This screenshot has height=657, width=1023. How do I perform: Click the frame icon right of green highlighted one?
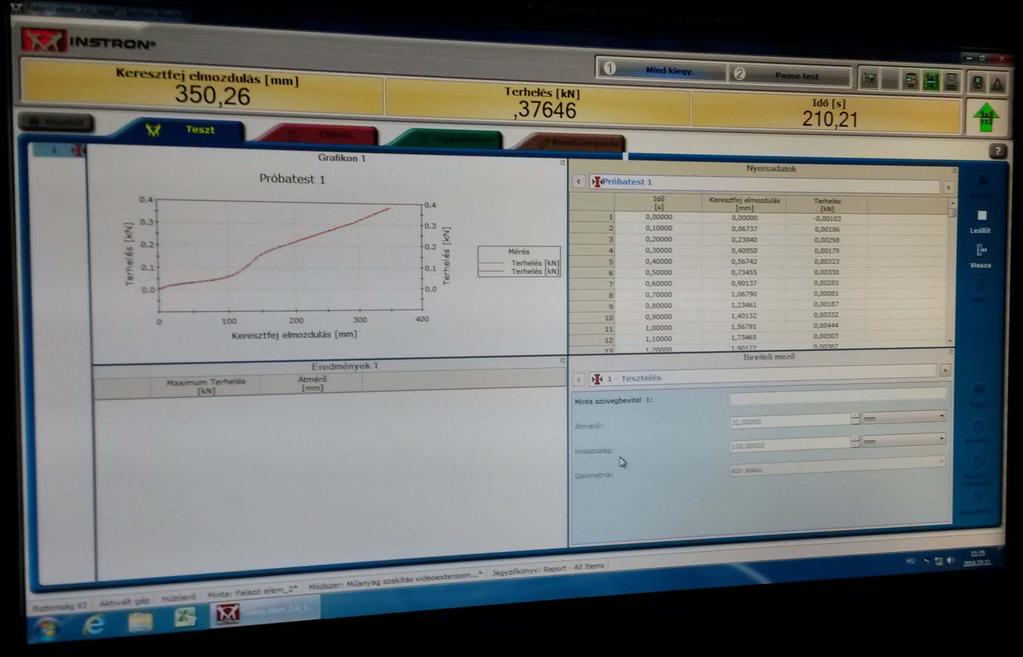(952, 82)
